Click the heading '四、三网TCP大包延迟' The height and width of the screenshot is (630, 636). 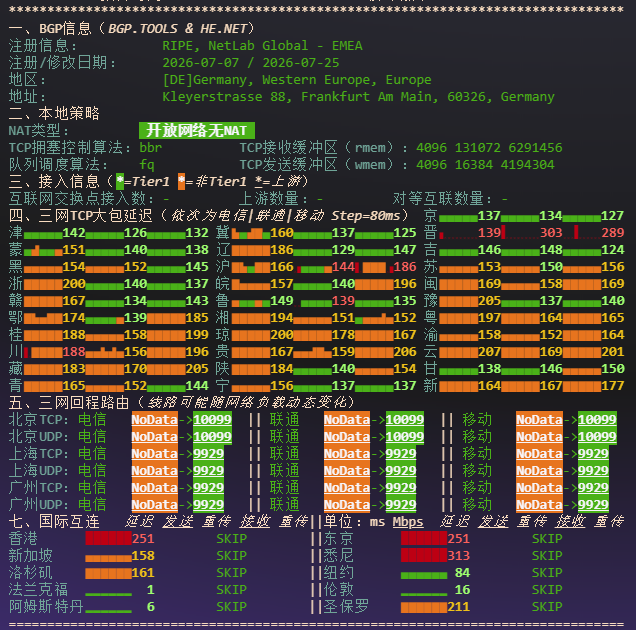click(80, 216)
